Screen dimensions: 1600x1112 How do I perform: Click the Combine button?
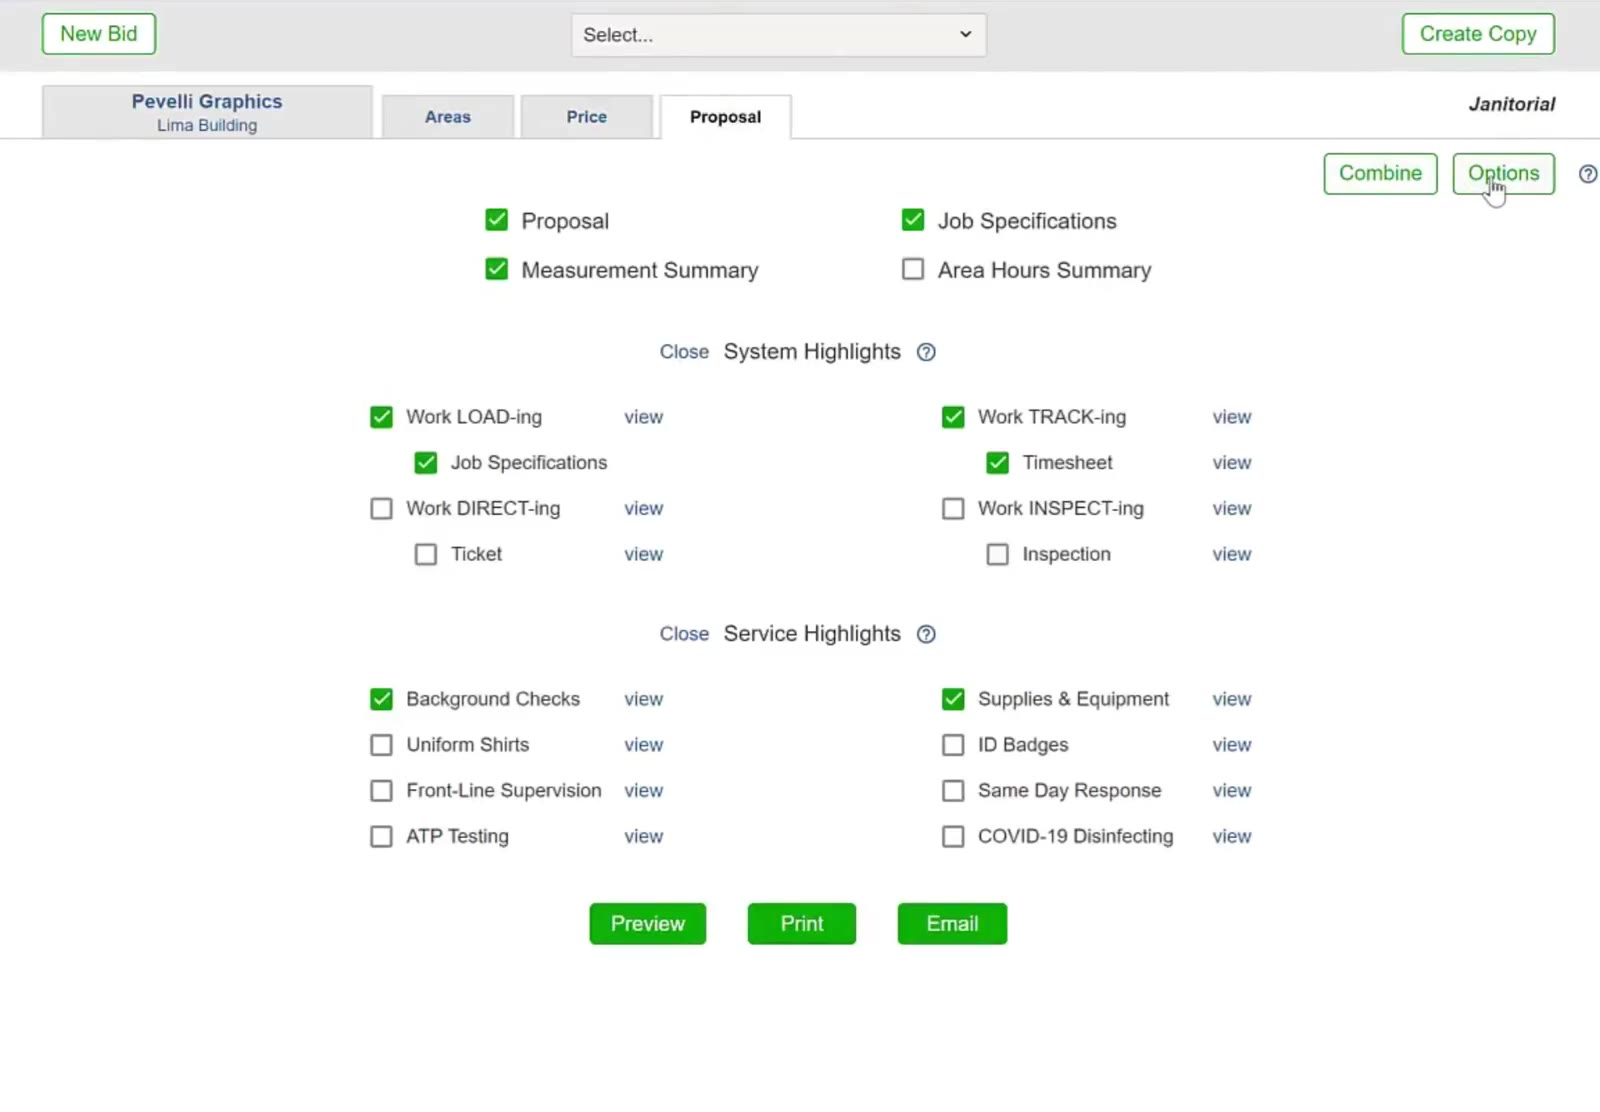(x=1380, y=174)
